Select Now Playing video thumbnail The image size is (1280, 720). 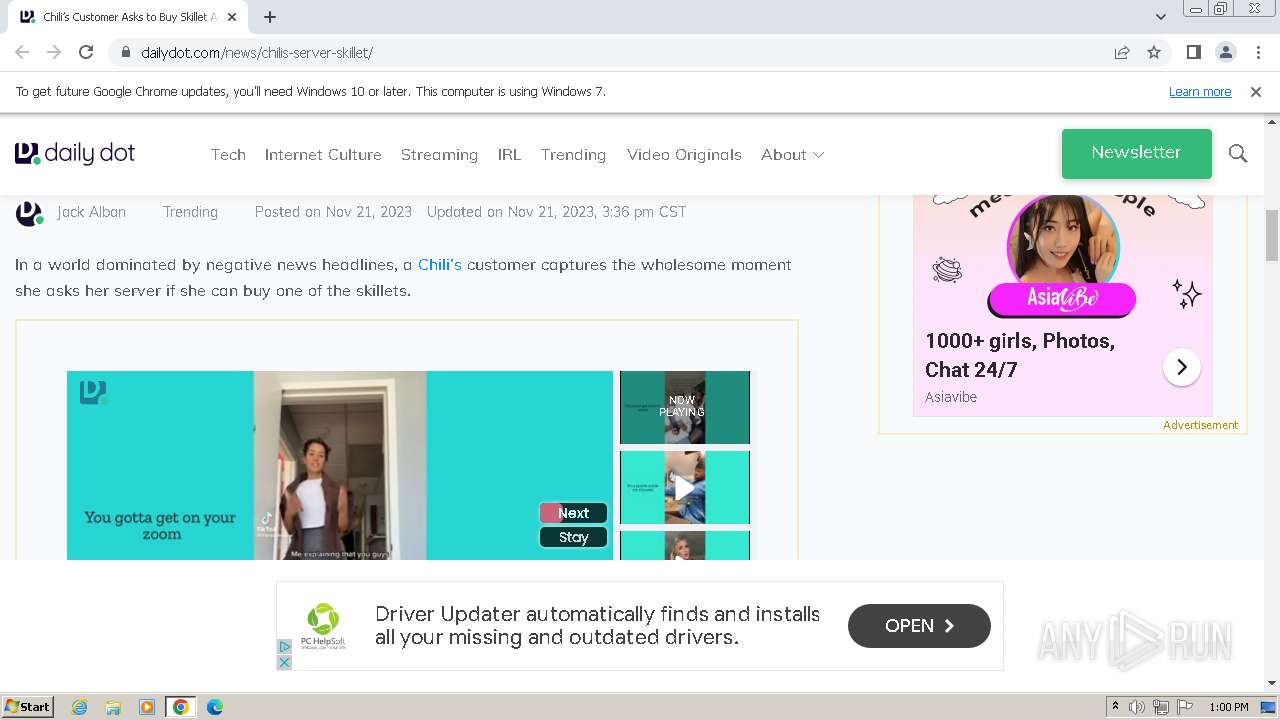(x=685, y=407)
